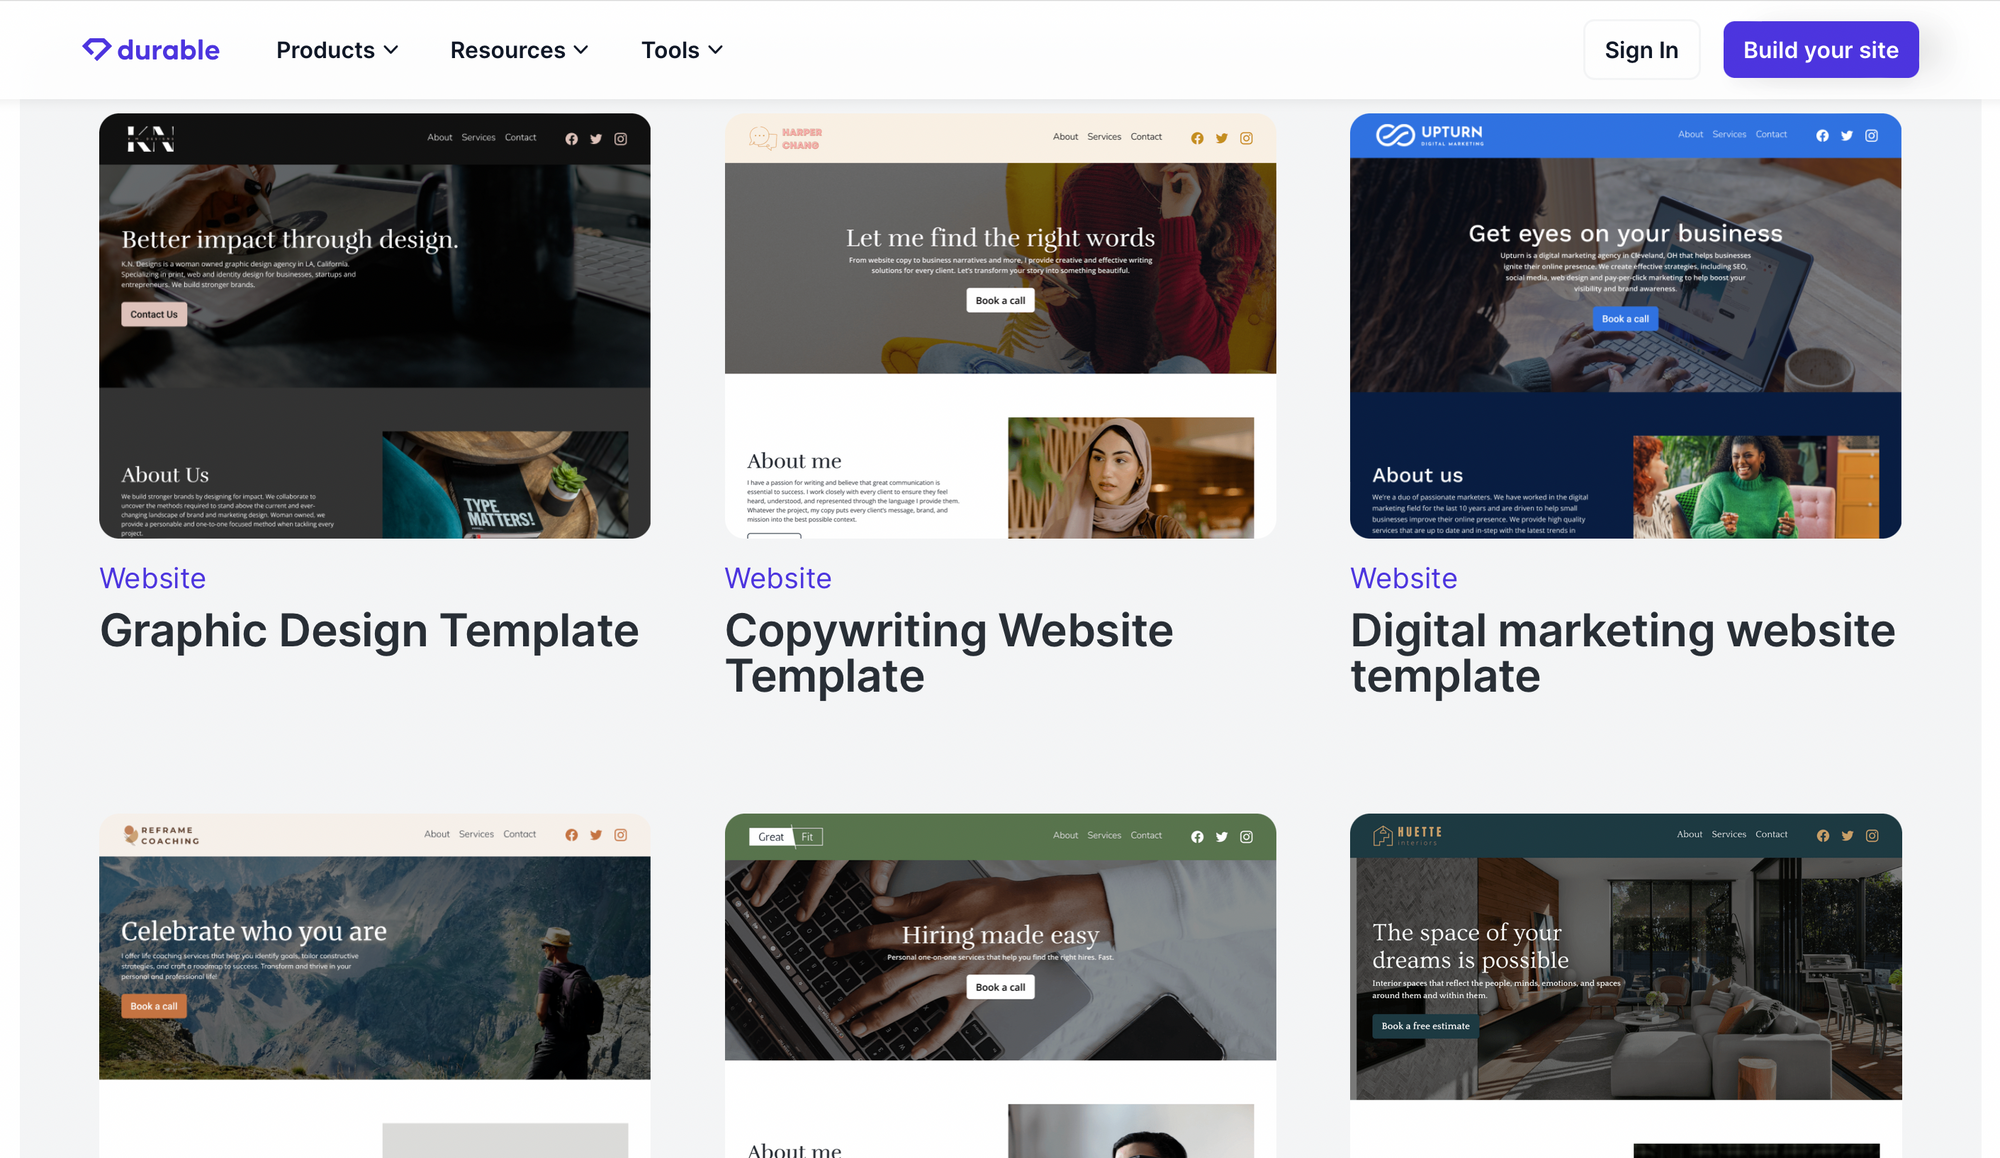Click Instagram icon in Upturn template preview

click(1871, 135)
